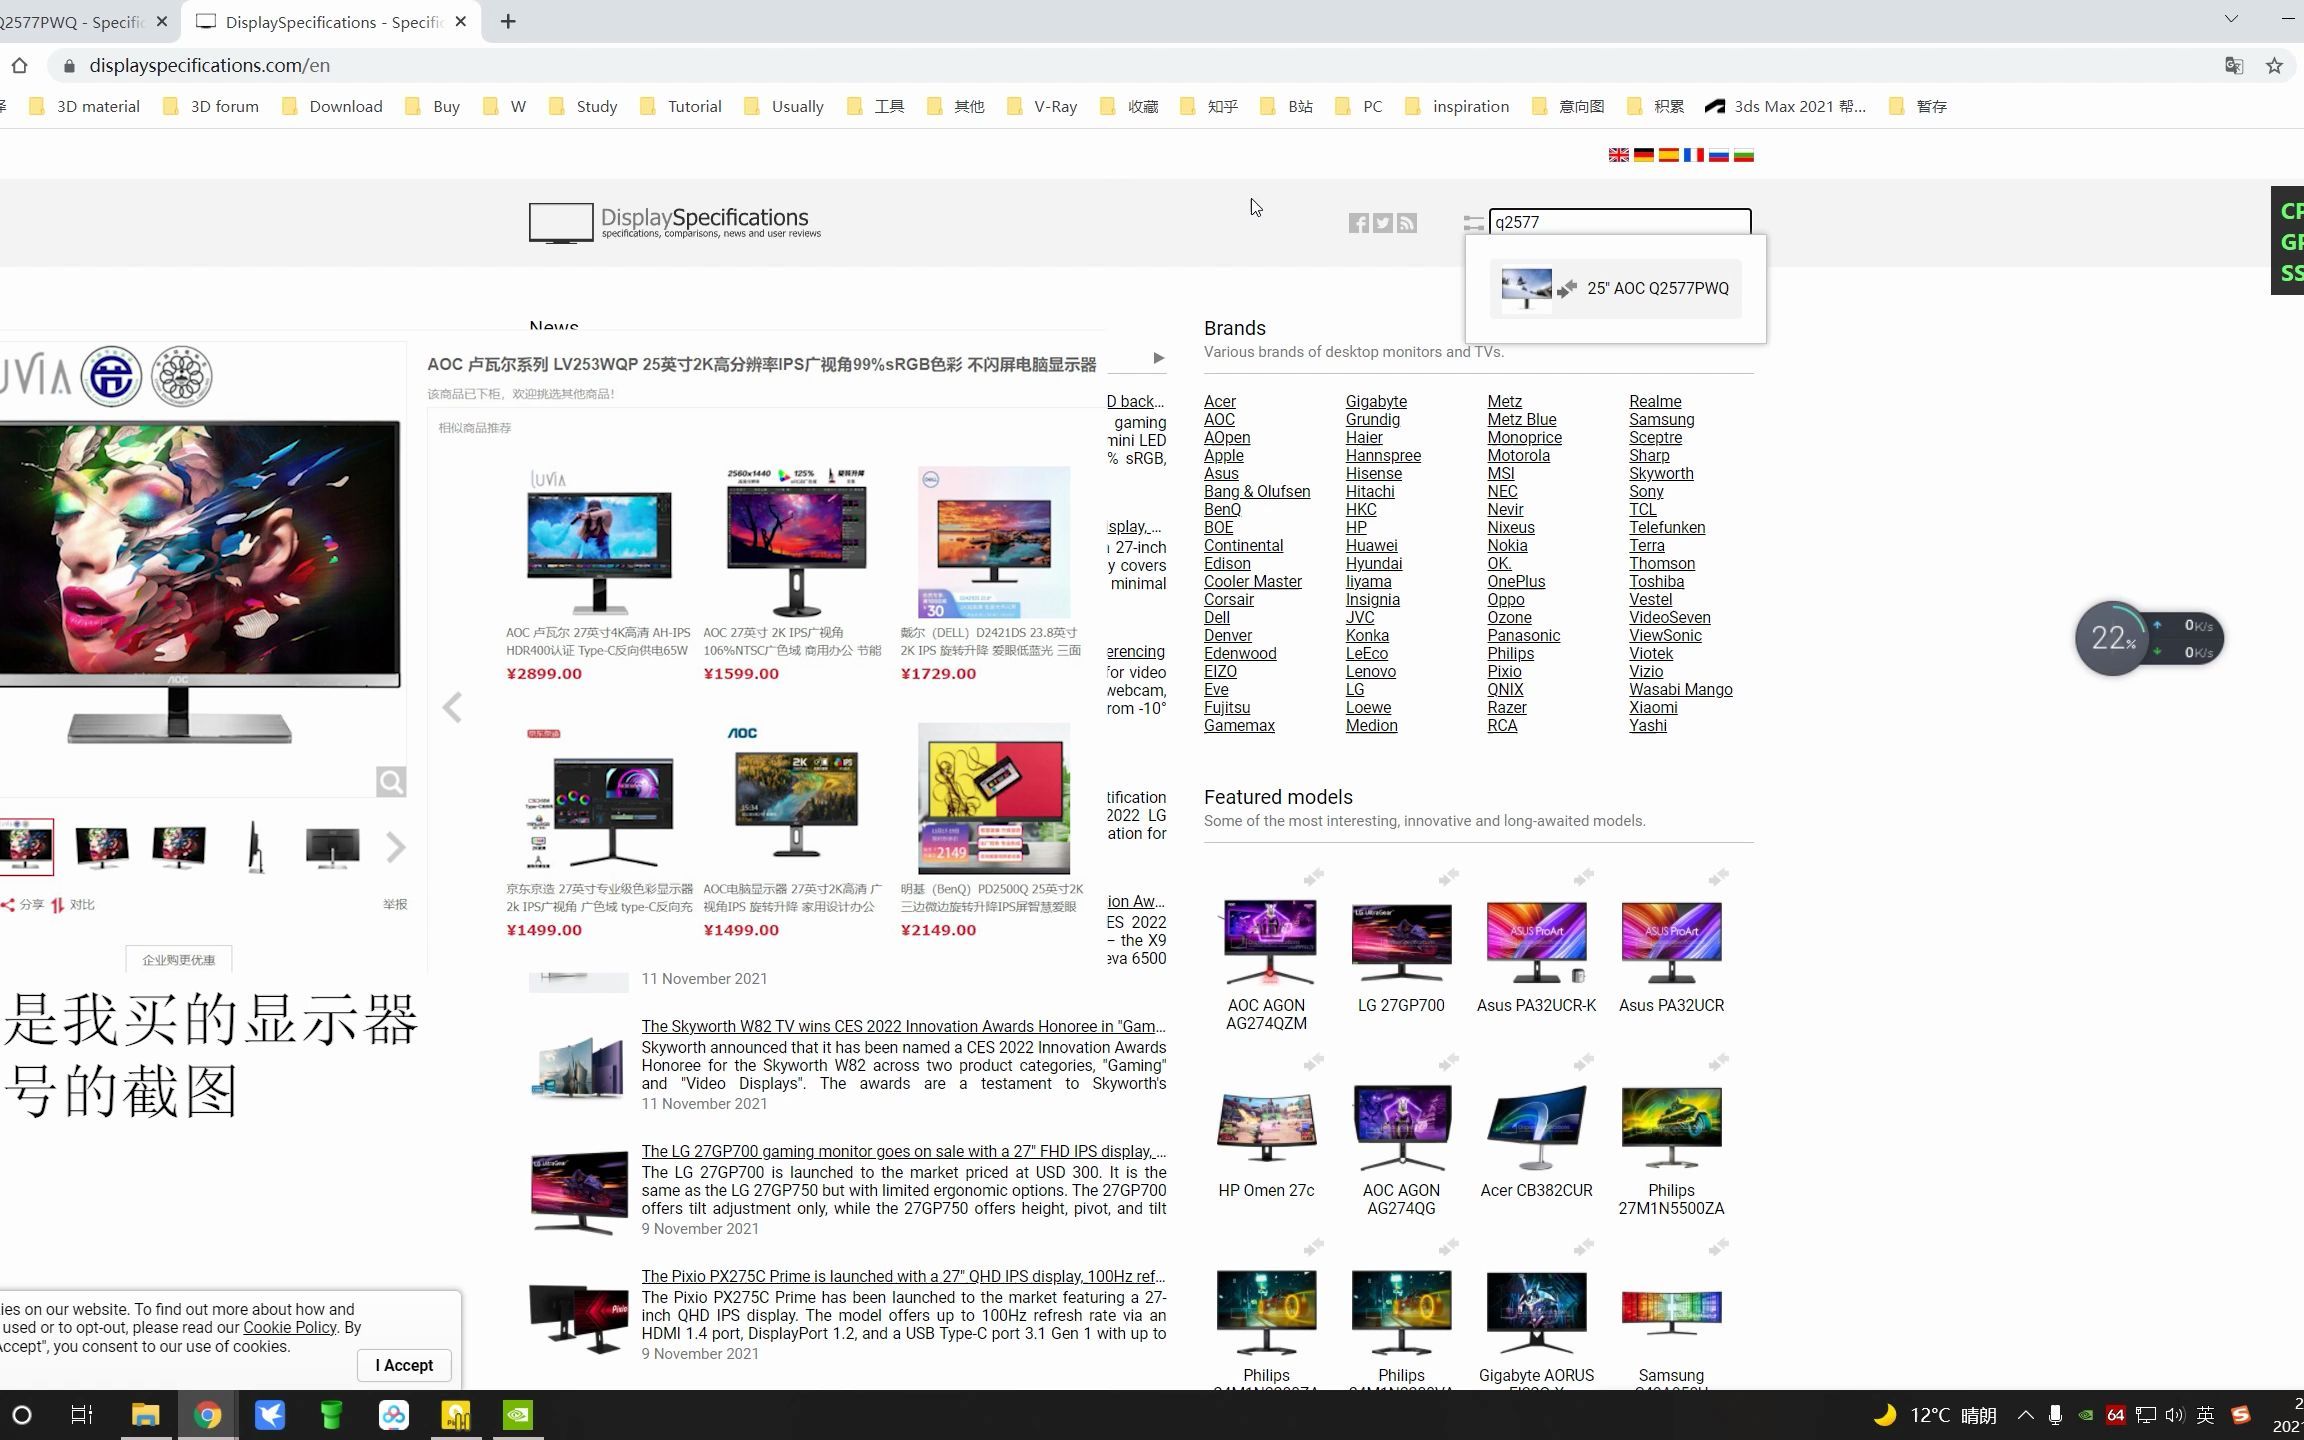Viewport: 2304px width, 1440px height.
Task: Select the 25" AOC Q2577PWQ search suggestion
Action: tap(1615, 288)
